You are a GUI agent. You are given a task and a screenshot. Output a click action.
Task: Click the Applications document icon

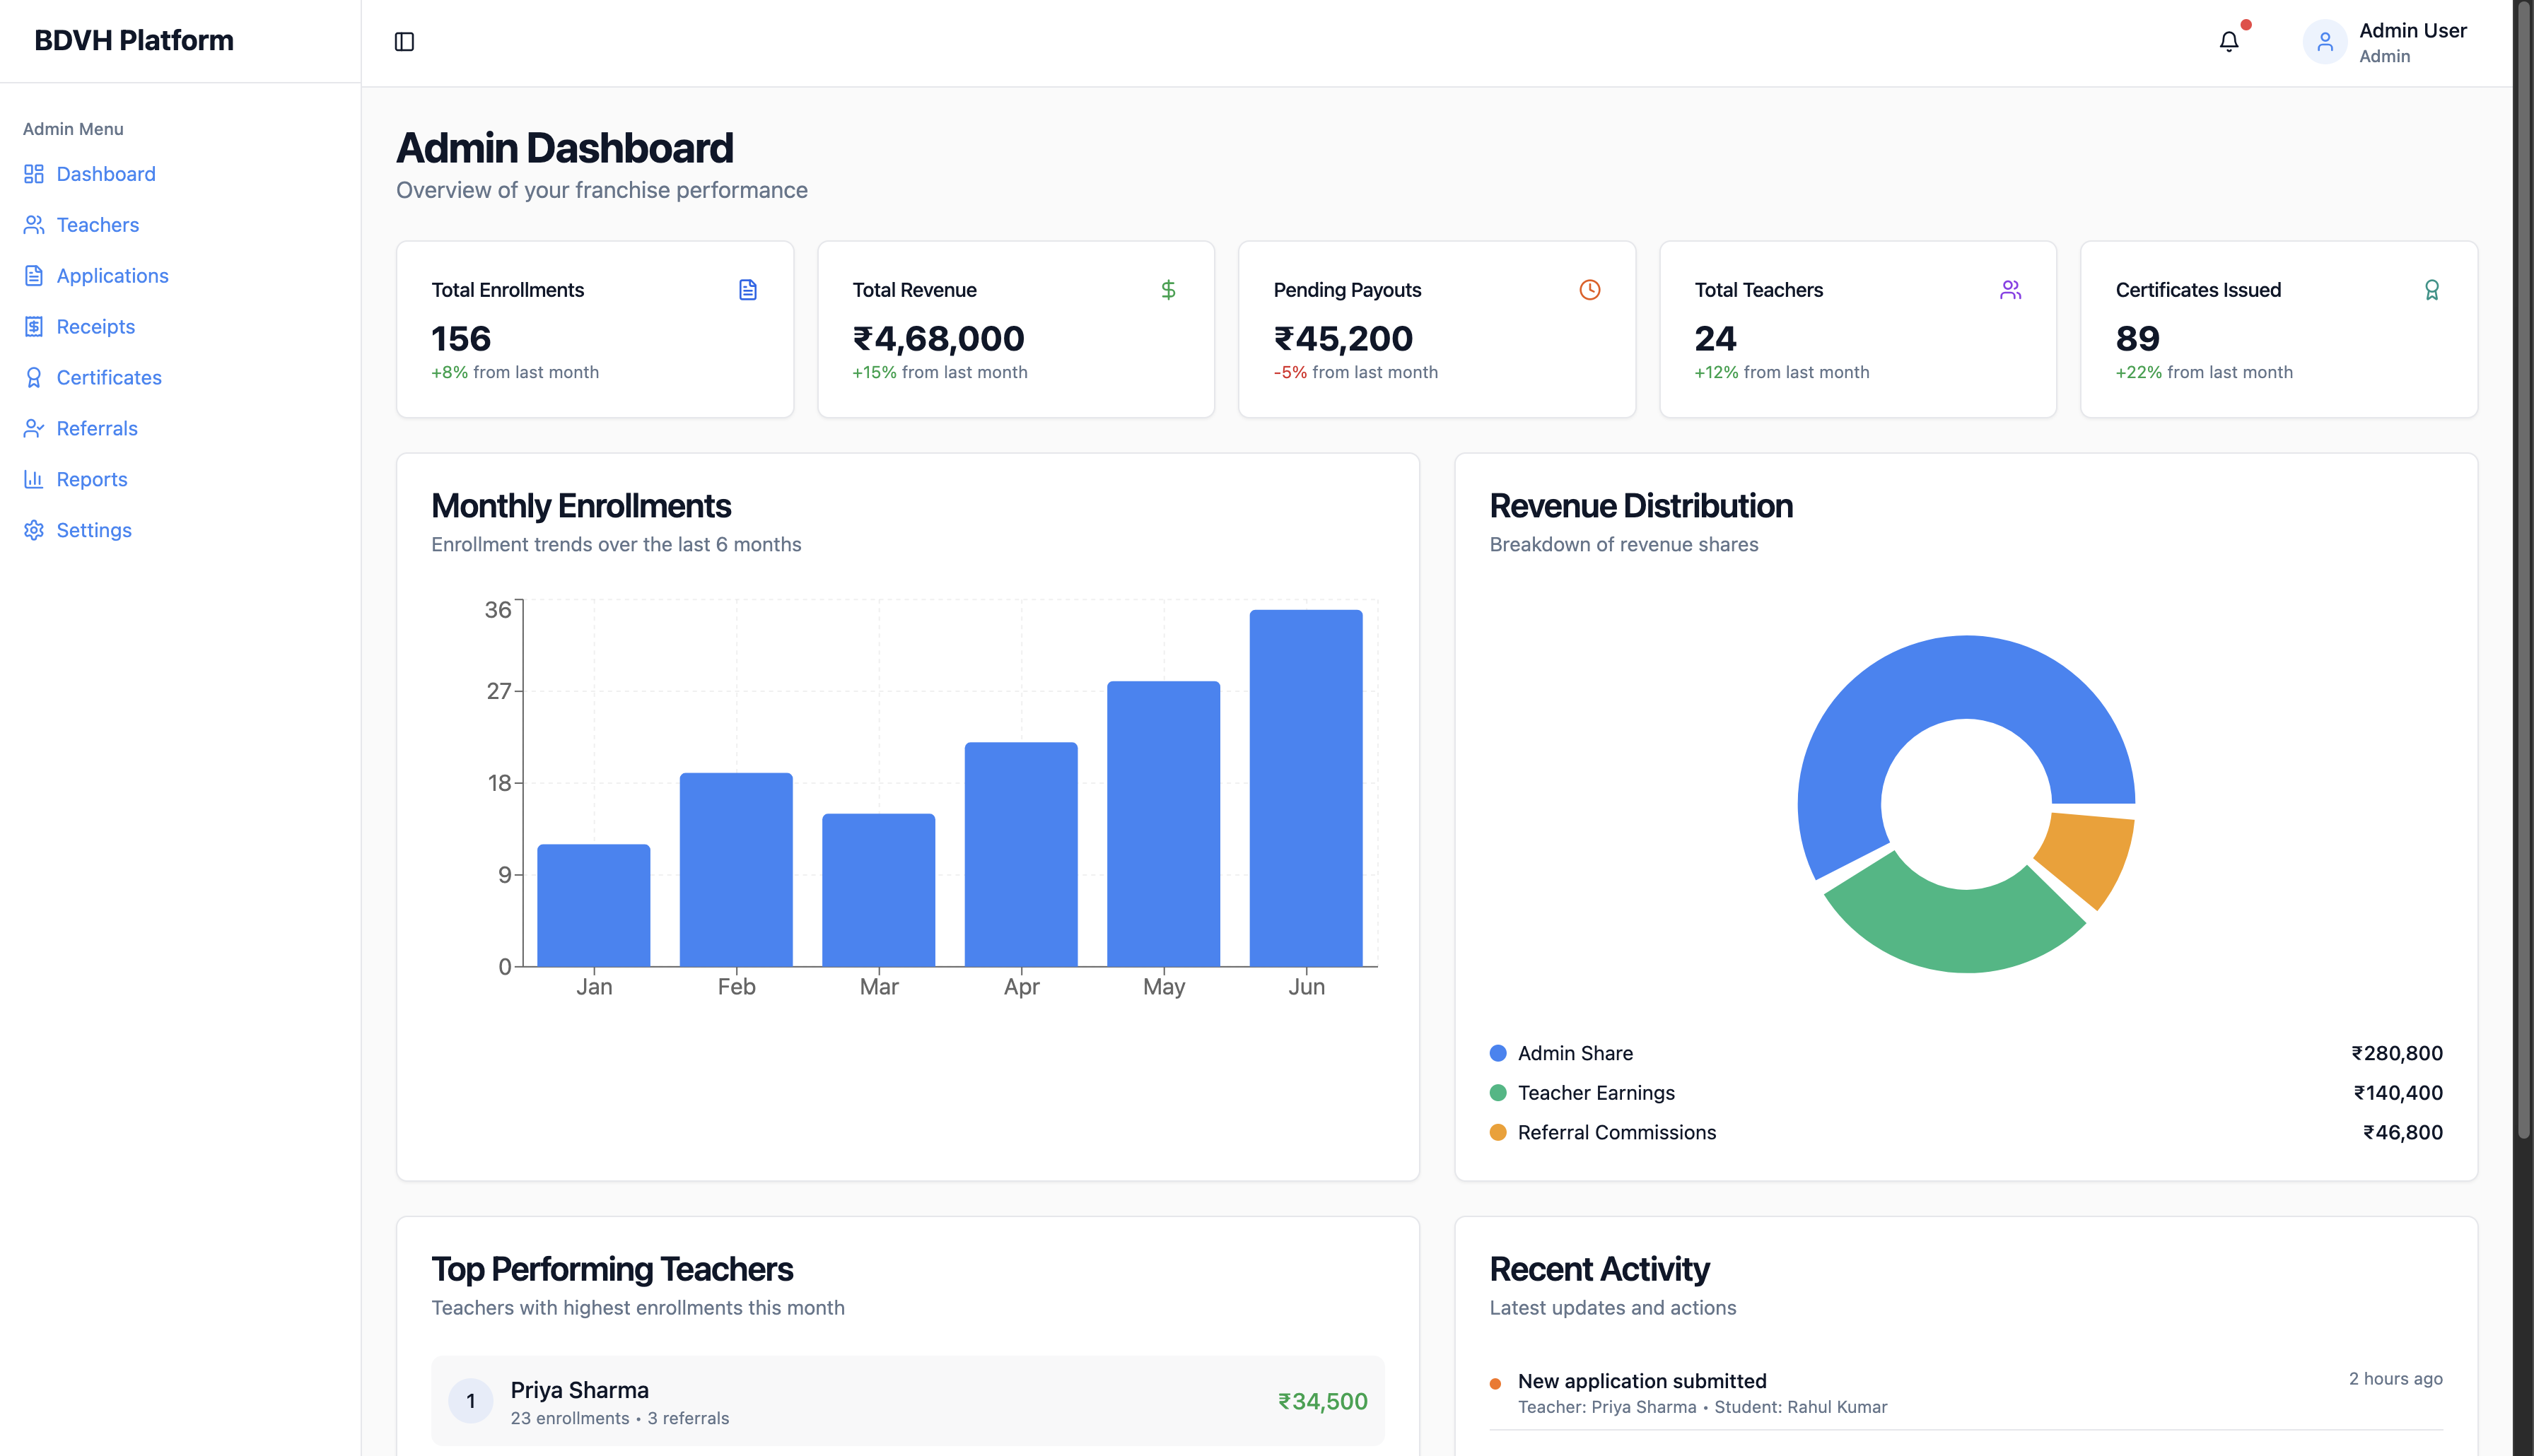(33, 275)
